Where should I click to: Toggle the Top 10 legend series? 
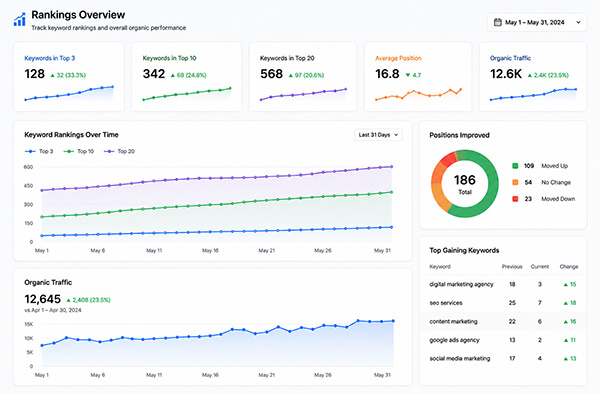coord(78,151)
